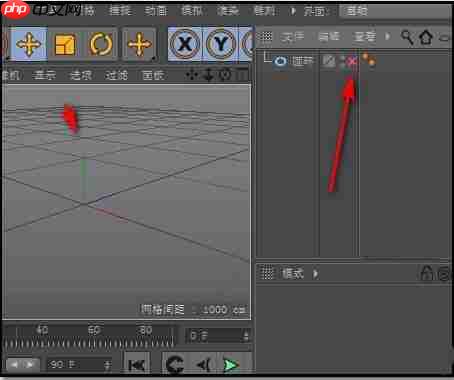Click the viewport zoom camera icon
The width and height of the screenshot is (454, 380).
point(208,75)
